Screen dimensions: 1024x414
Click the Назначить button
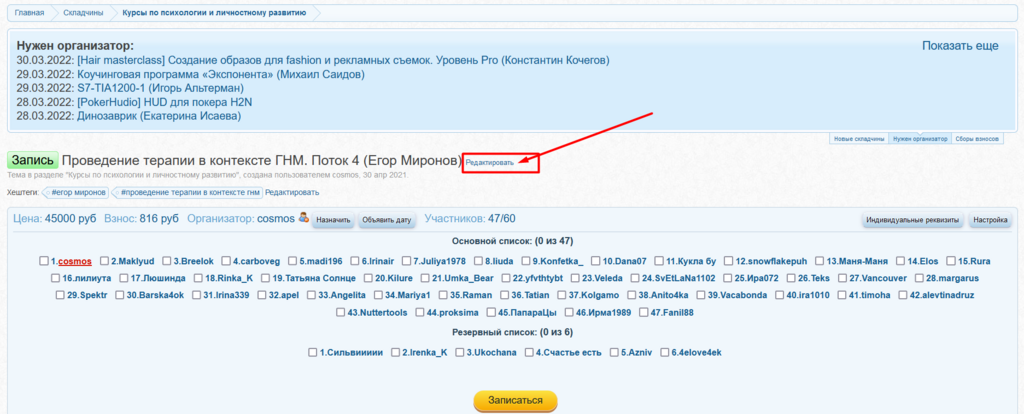333,220
